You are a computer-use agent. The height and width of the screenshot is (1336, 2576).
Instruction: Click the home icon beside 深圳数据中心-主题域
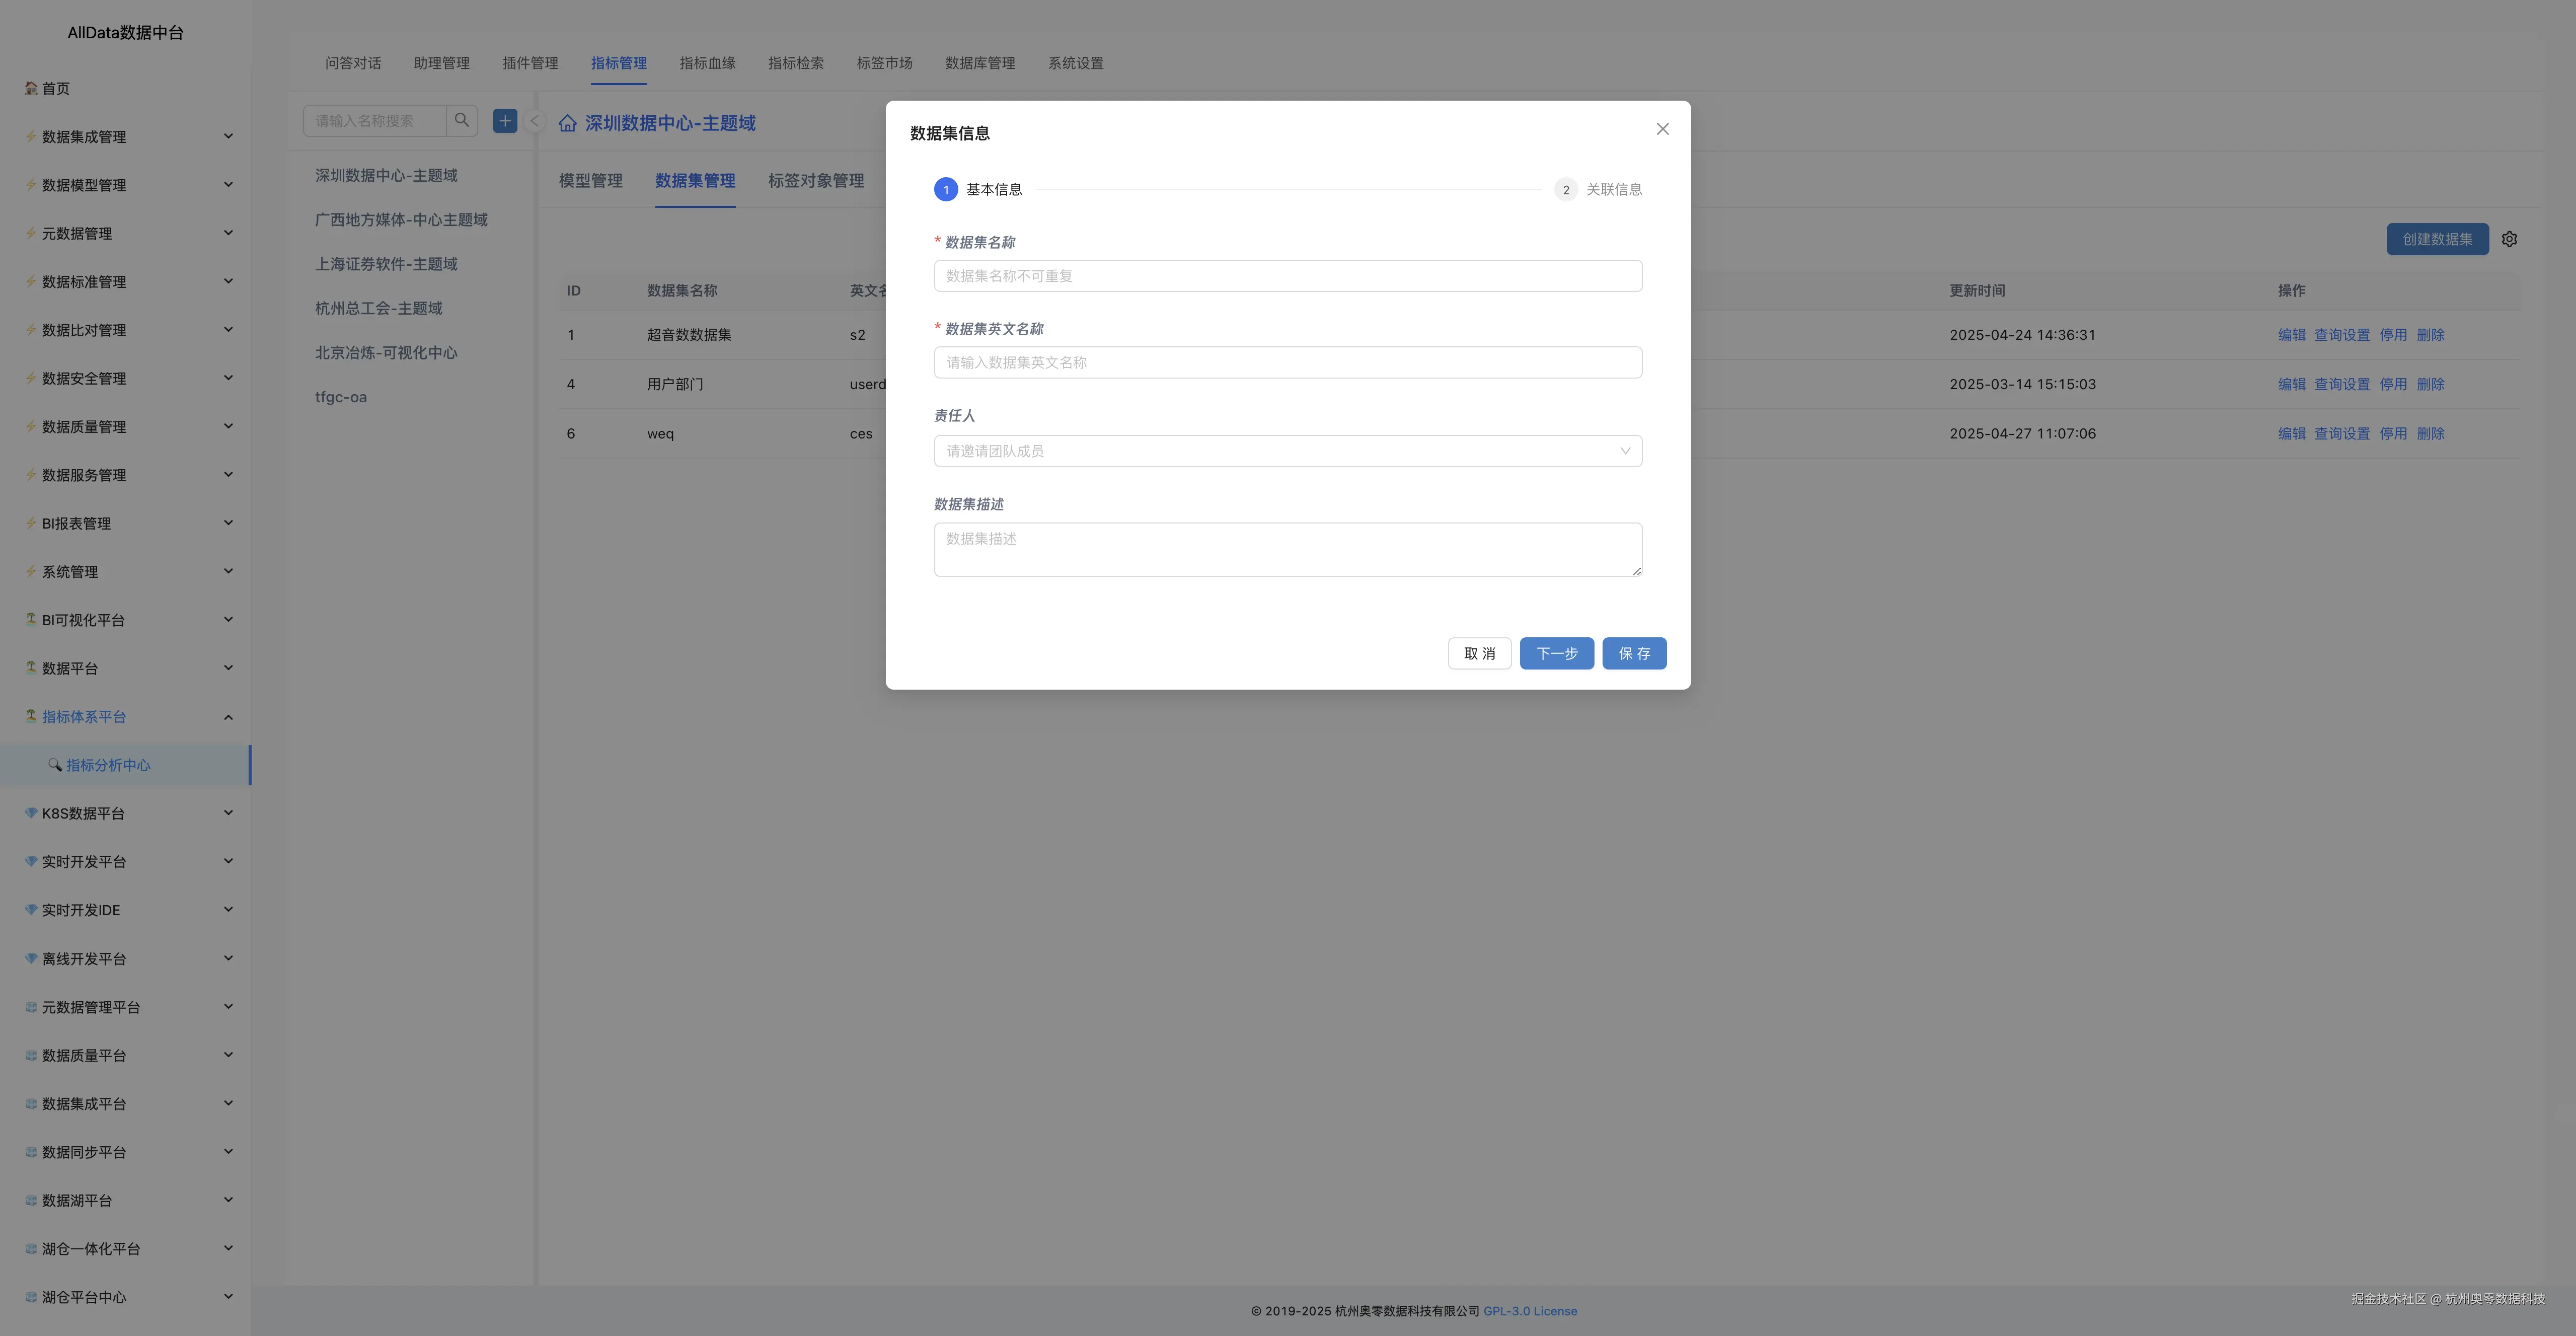568,123
